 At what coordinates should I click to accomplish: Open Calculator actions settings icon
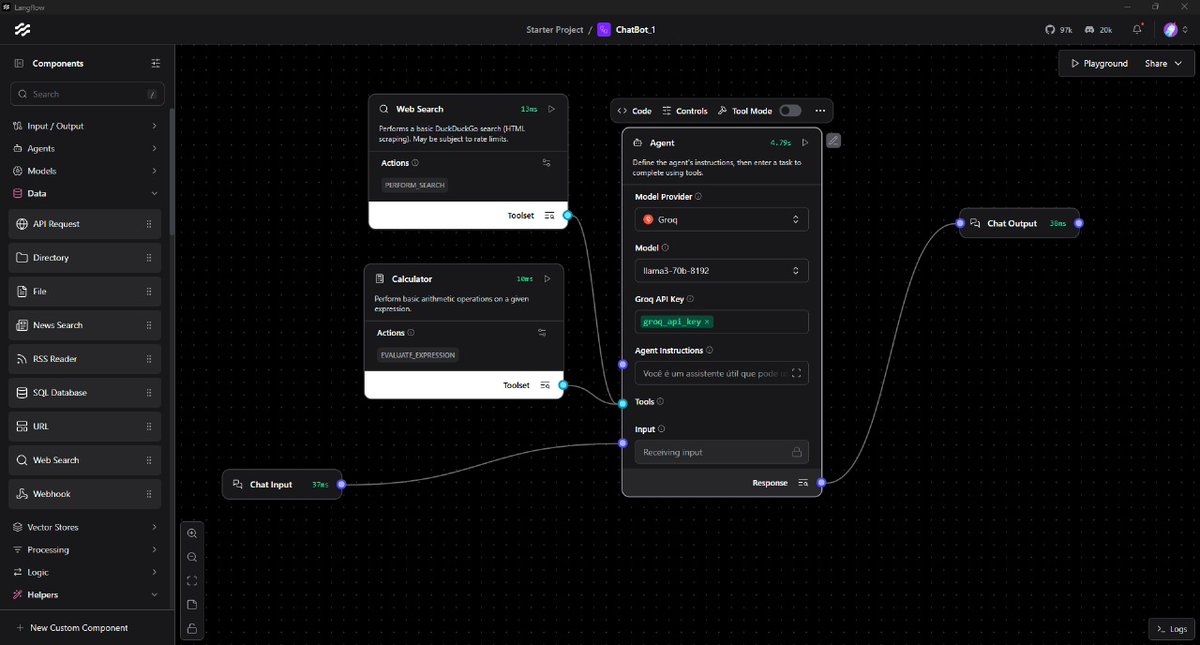click(x=542, y=333)
